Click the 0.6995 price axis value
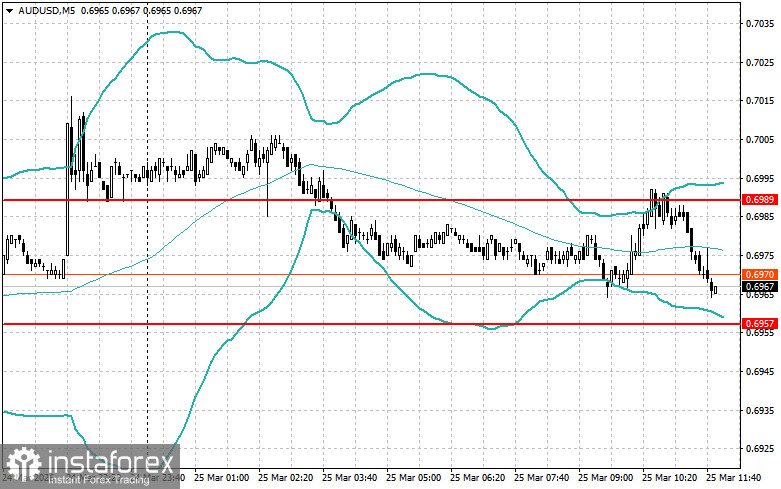Image resolution: width=781 pixels, height=489 pixels. click(760, 178)
